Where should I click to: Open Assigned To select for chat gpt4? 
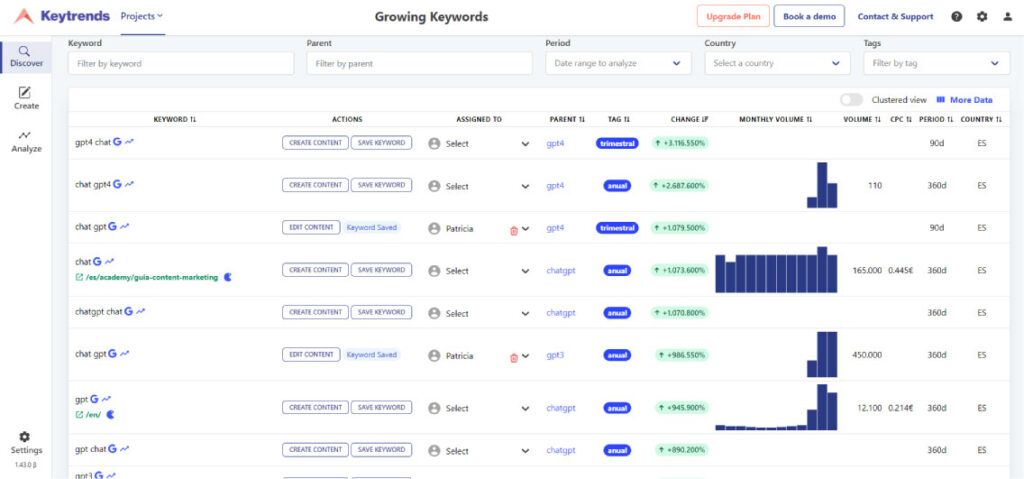point(479,186)
